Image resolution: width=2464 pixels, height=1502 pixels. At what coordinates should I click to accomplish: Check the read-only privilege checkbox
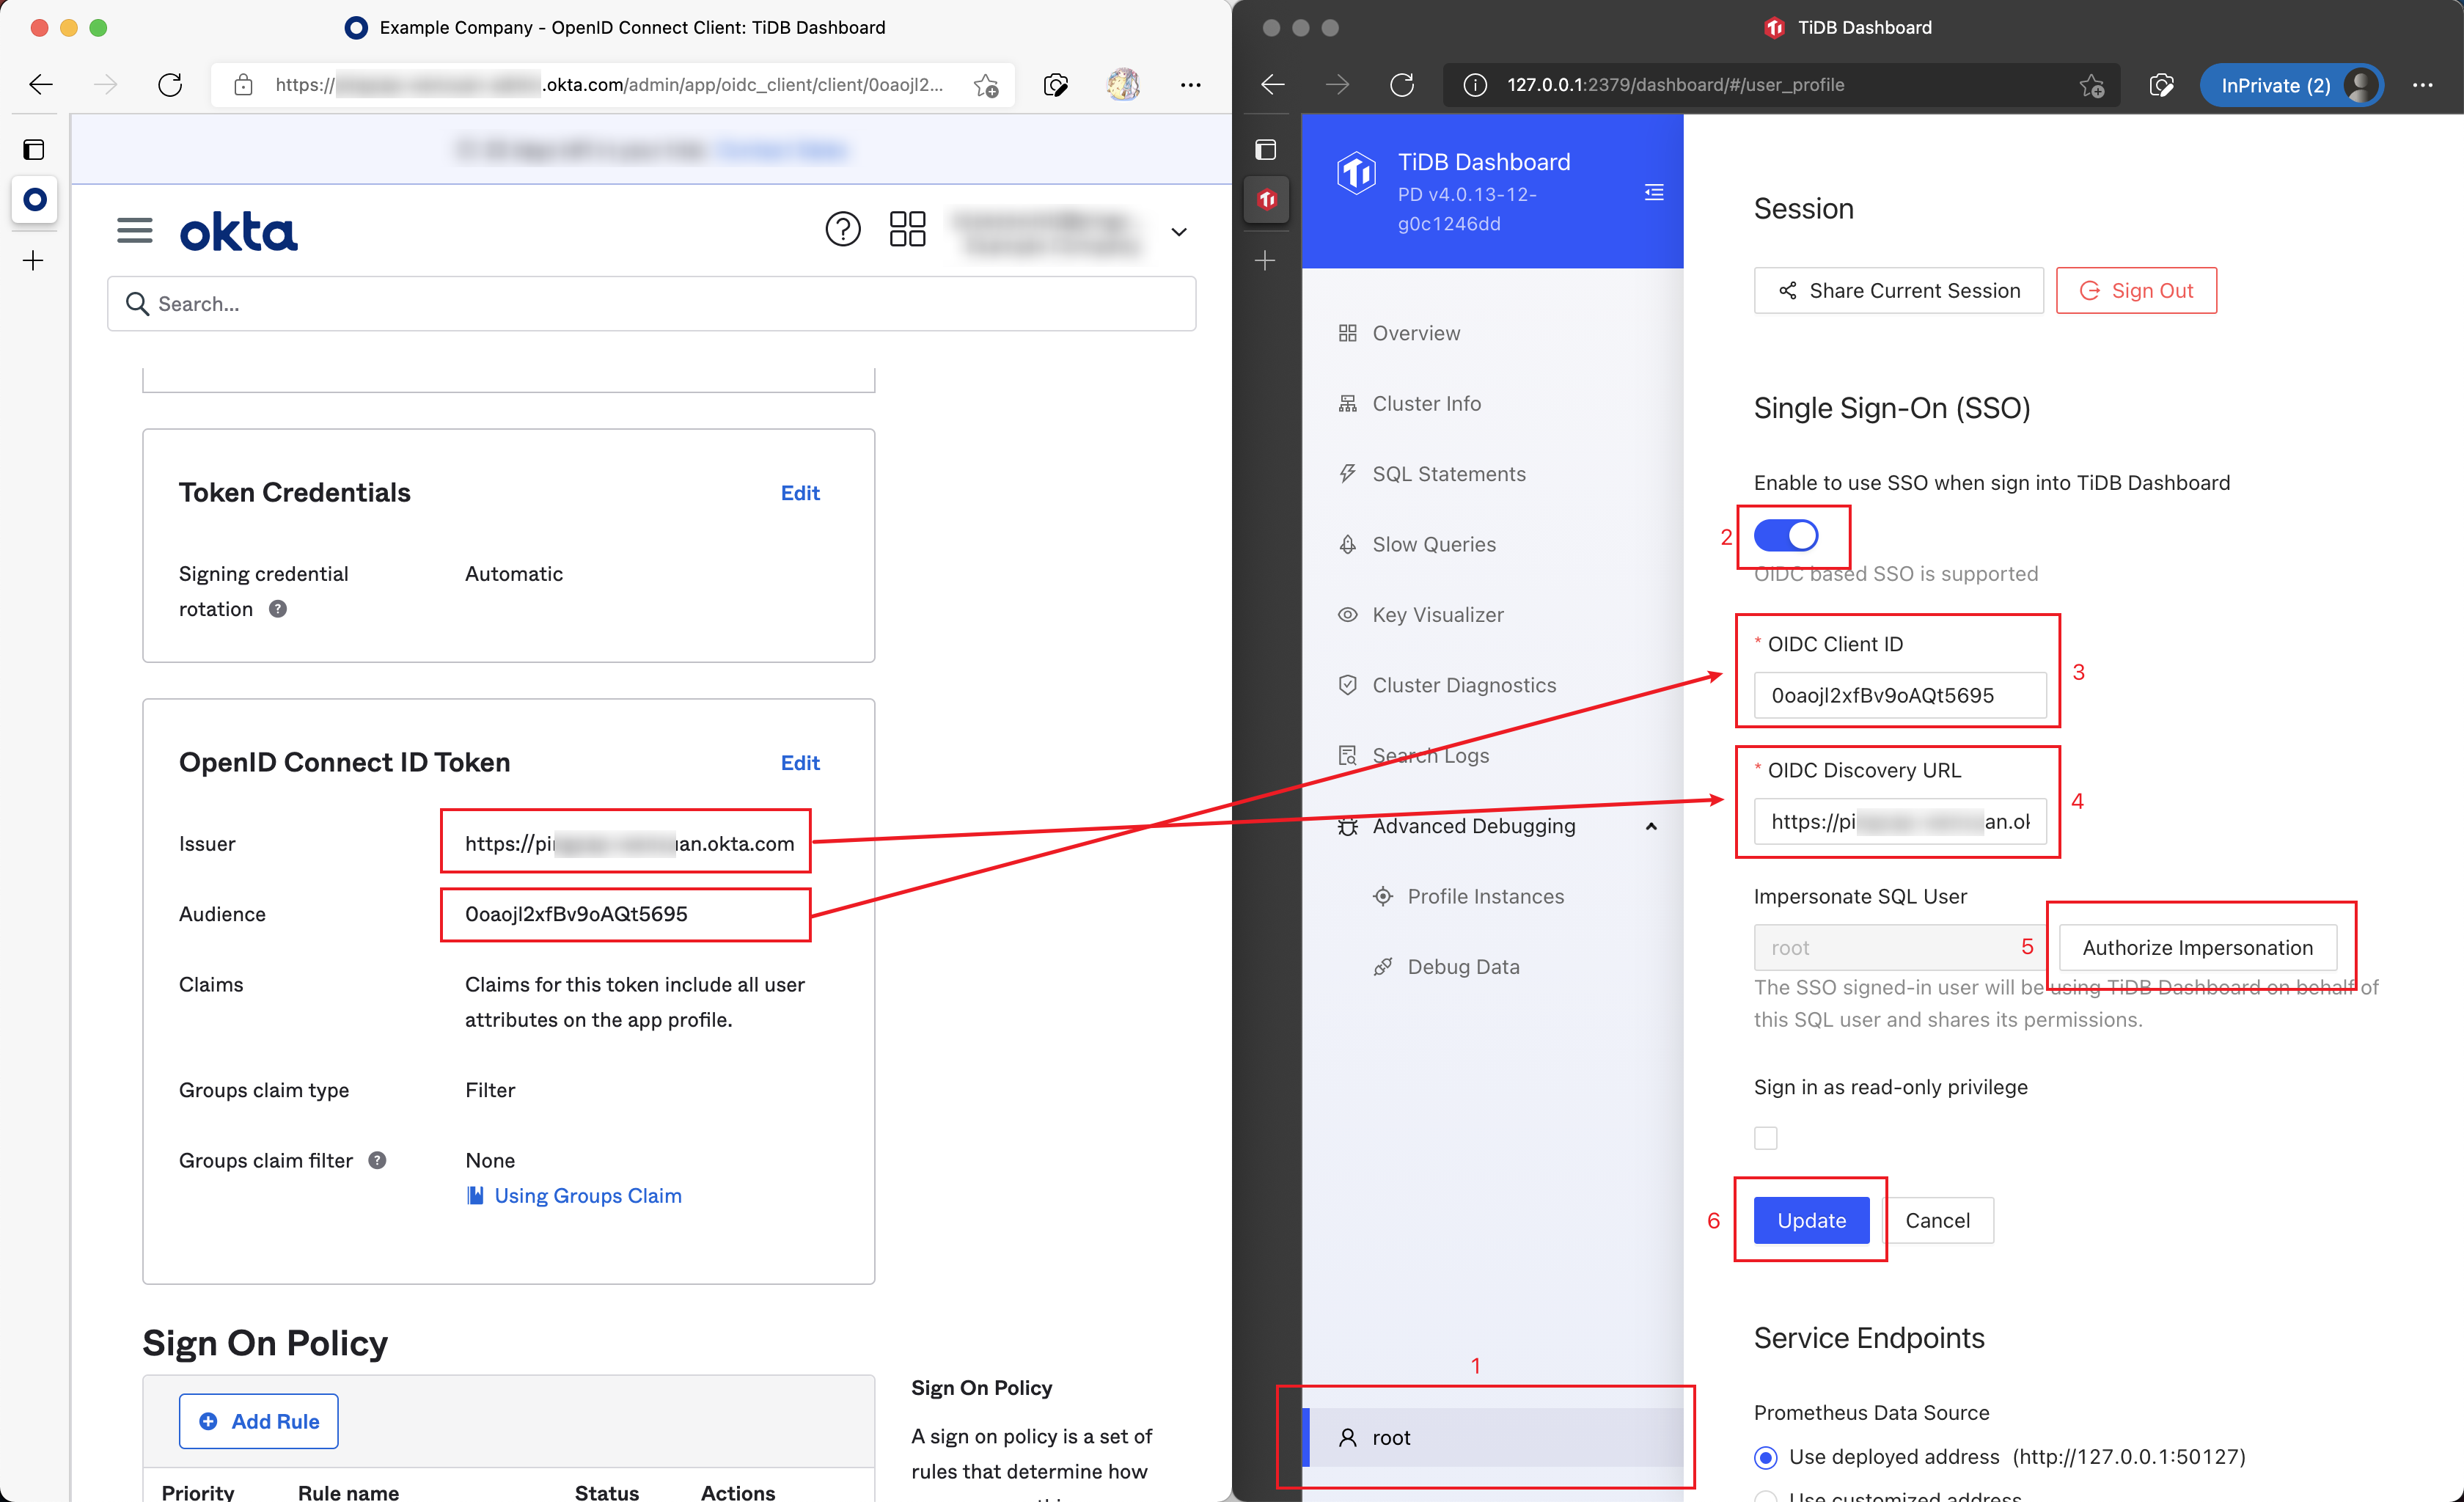pyautogui.click(x=1766, y=1138)
